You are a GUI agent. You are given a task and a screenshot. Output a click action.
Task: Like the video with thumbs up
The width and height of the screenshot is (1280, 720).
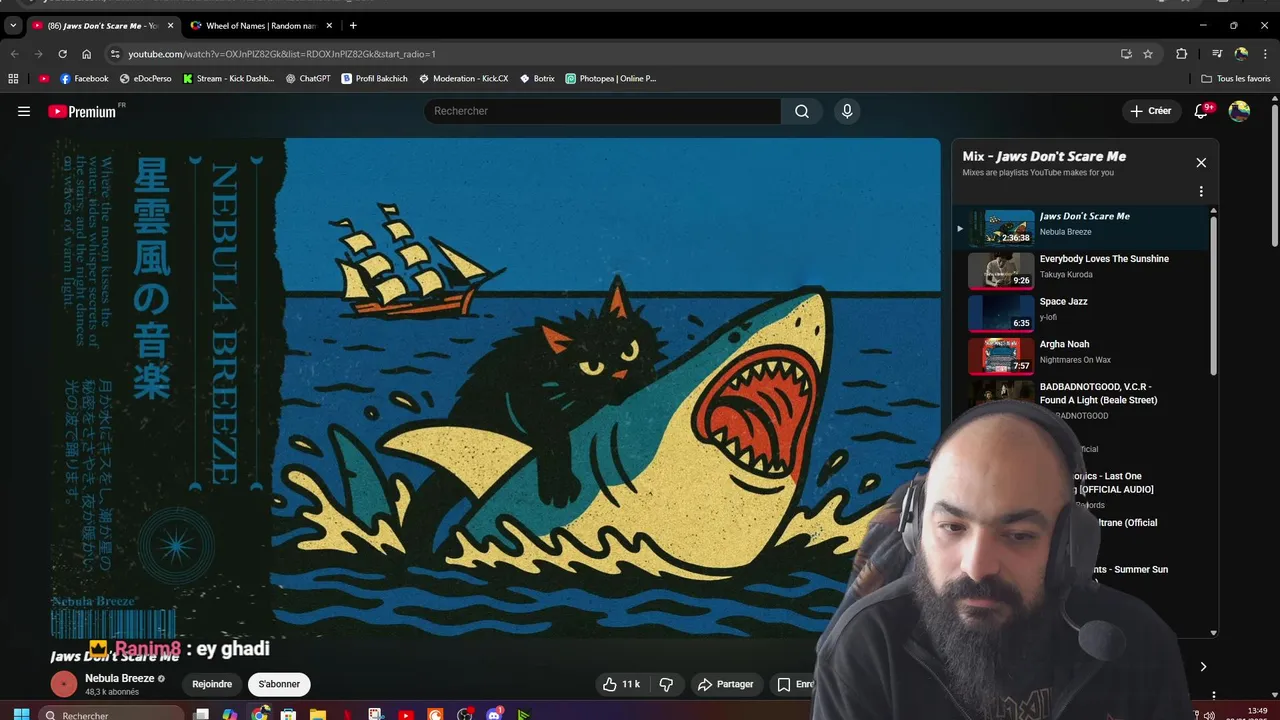tap(620, 684)
